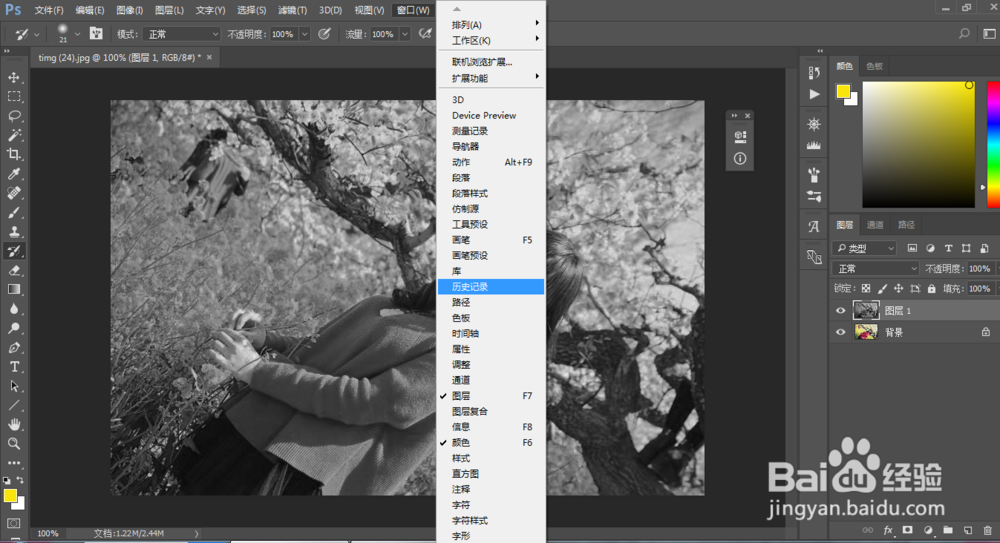This screenshot has width=1000, height=543.
Task: Open the 模式 blend mode dropdown
Action: (x=182, y=34)
